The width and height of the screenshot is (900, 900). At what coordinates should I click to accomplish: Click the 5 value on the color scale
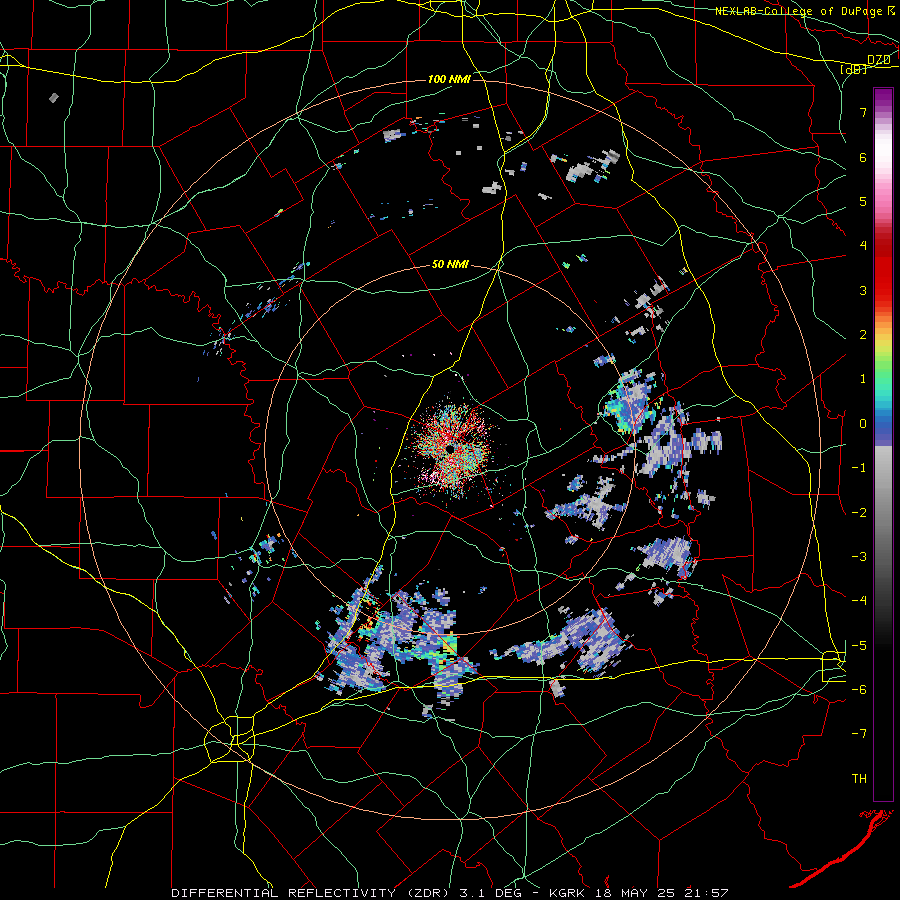863,201
